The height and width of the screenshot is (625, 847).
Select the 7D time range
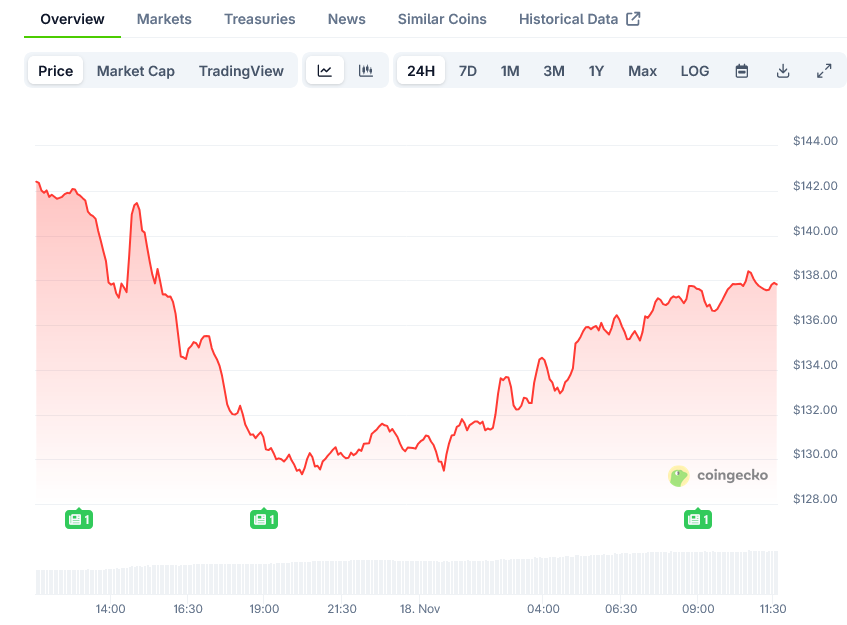click(x=467, y=71)
